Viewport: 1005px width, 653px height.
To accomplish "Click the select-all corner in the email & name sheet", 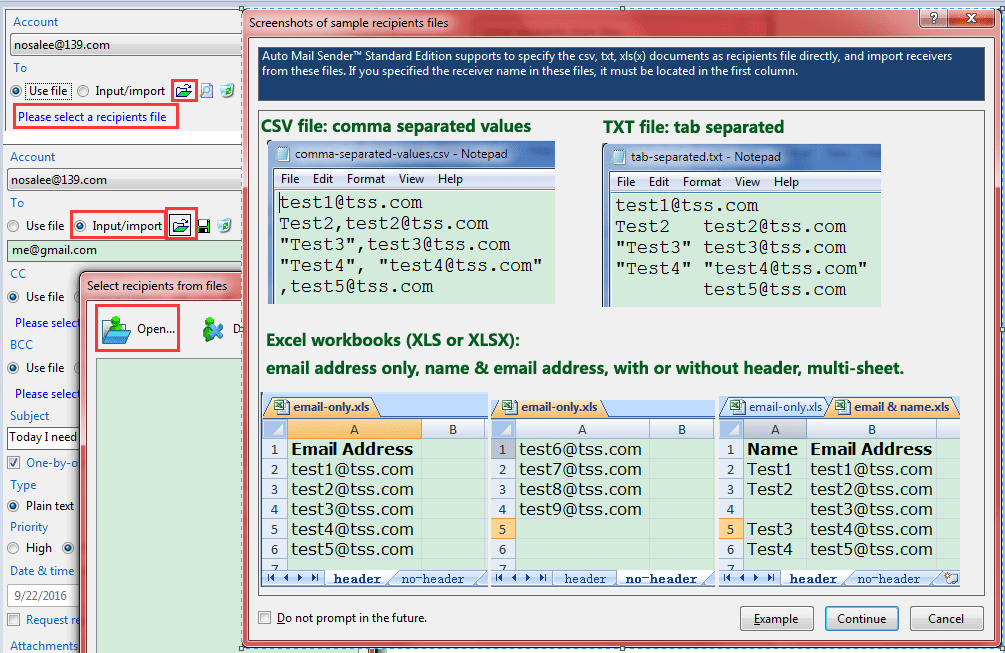I will tap(731, 429).
